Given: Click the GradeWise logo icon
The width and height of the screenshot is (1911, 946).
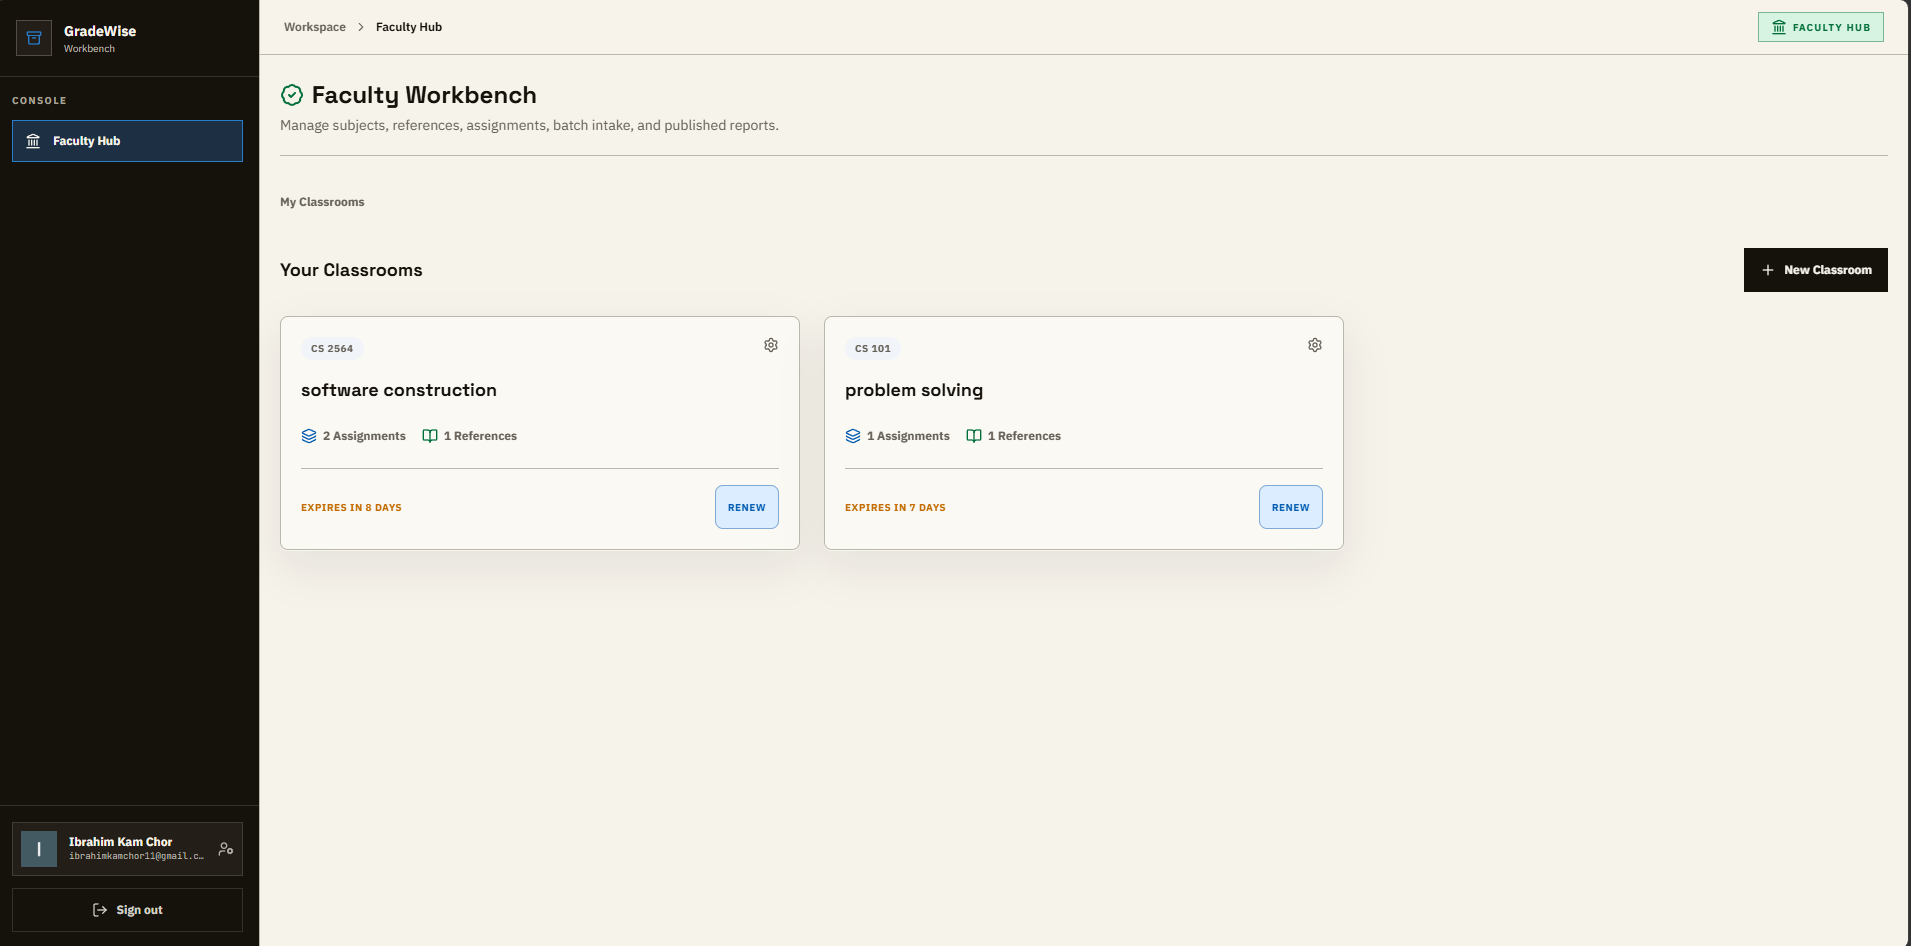Looking at the screenshot, I should point(34,38).
